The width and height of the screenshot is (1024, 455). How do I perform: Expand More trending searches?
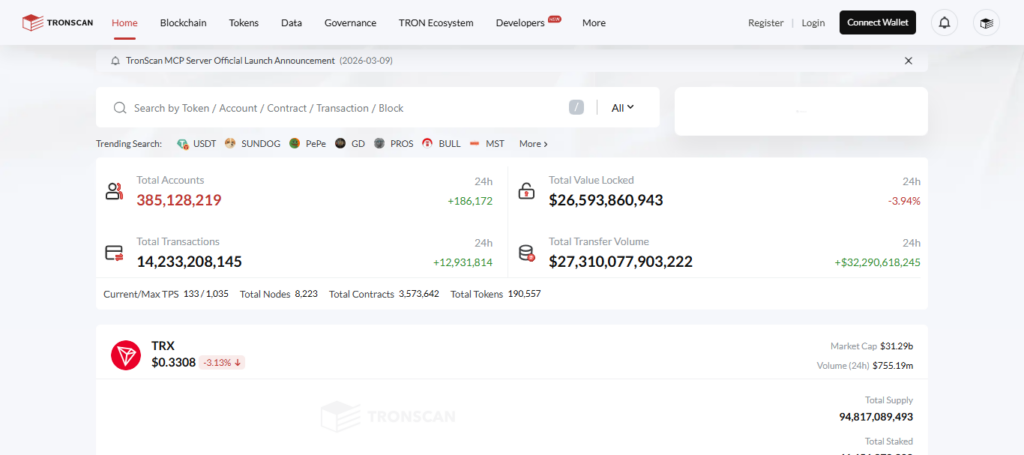534,144
